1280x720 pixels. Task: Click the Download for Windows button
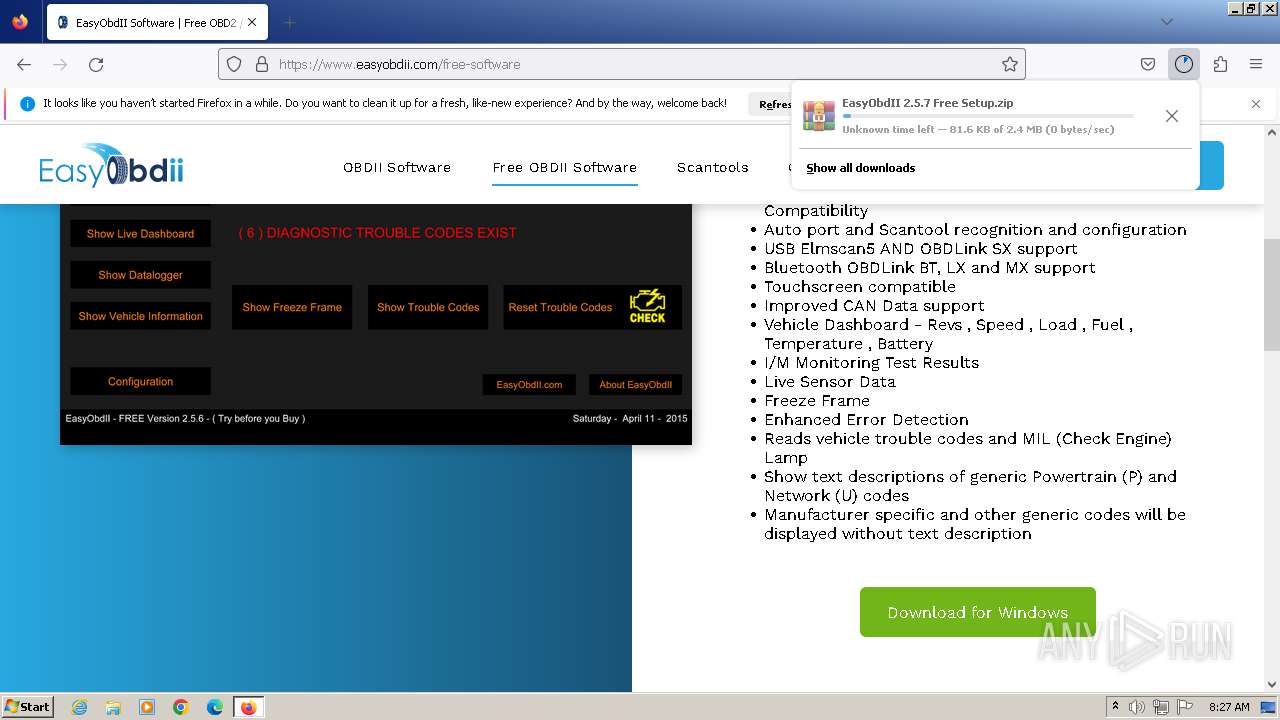[x=978, y=612]
